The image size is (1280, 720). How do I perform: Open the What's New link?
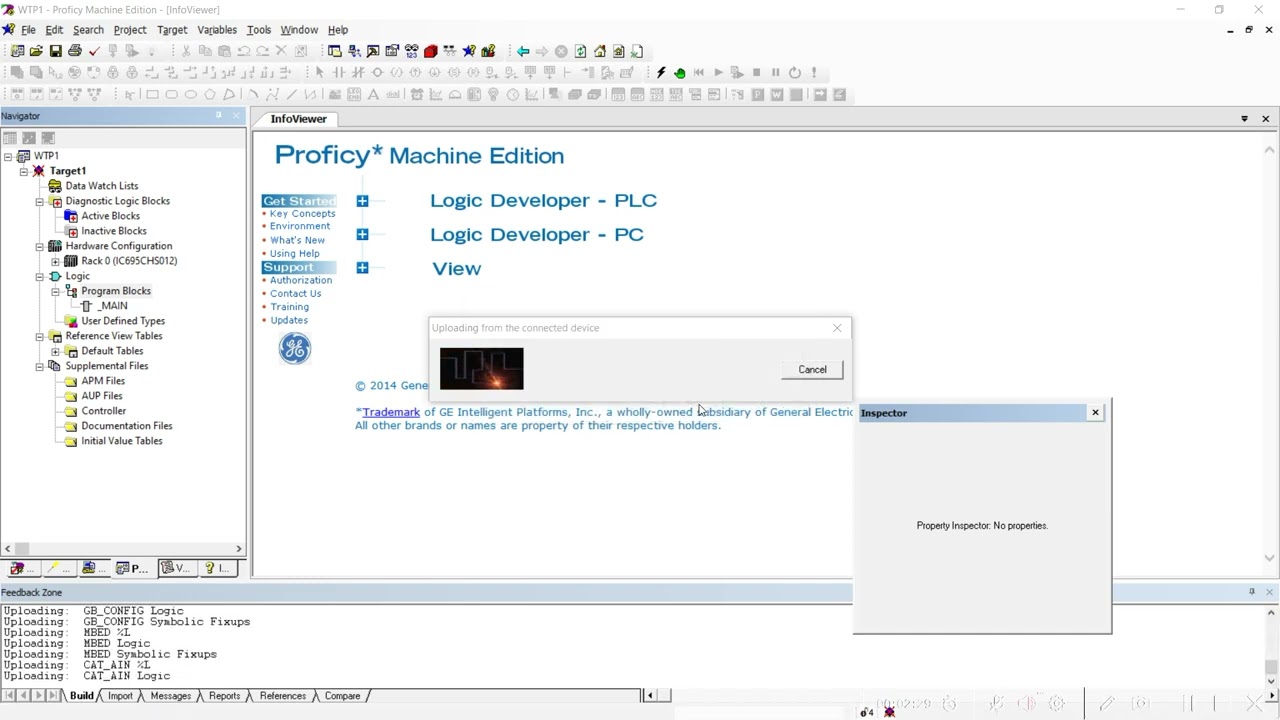(x=297, y=241)
